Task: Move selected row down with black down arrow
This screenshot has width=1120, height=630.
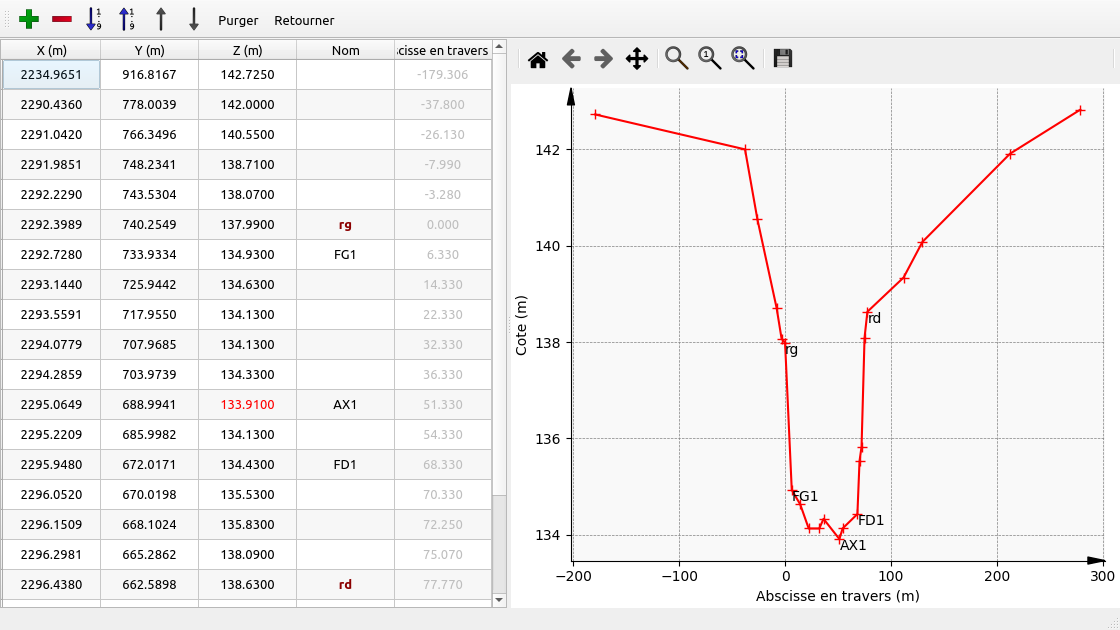Action: (x=194, y=19)
